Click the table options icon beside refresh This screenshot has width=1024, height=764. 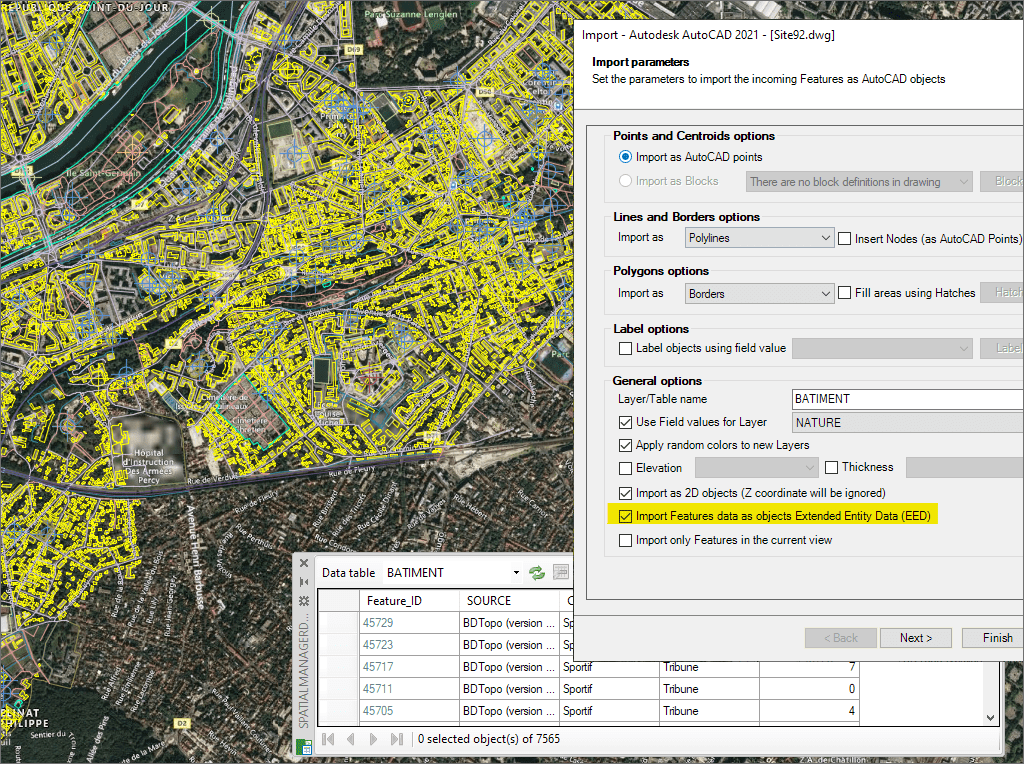point(560,573)
